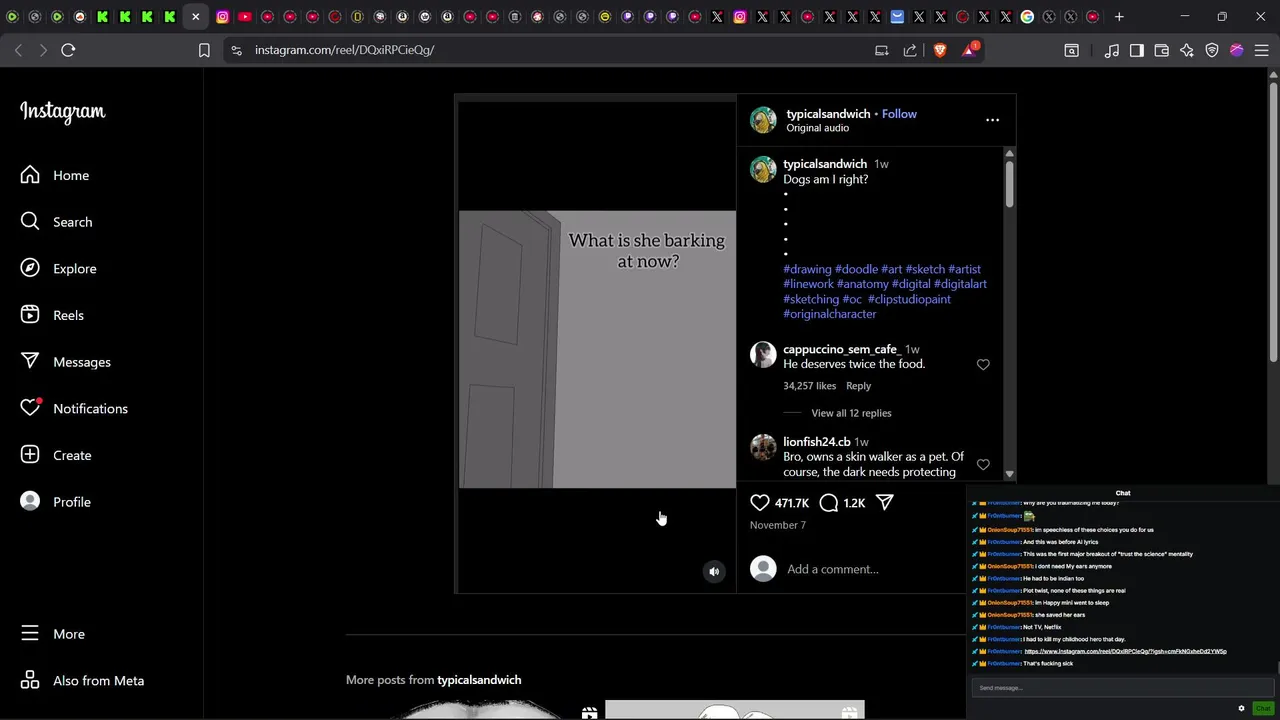
Task: Reply to cappuccino_sem_cafe_ comment
Action: coord(858,386)
